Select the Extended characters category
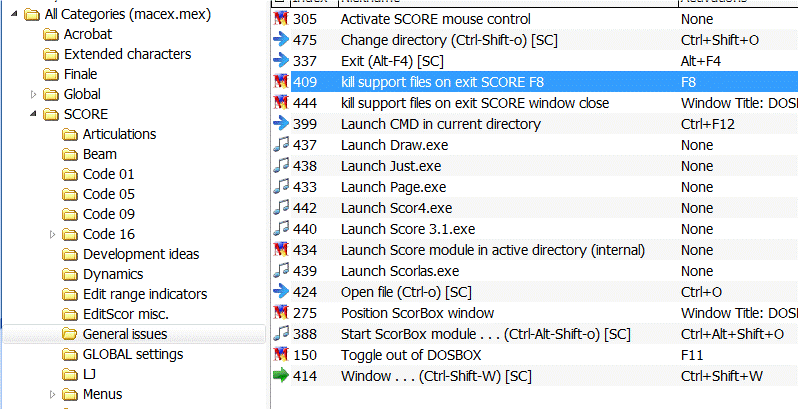This screenshot has height=409, width=798. [x=128, y=54]
